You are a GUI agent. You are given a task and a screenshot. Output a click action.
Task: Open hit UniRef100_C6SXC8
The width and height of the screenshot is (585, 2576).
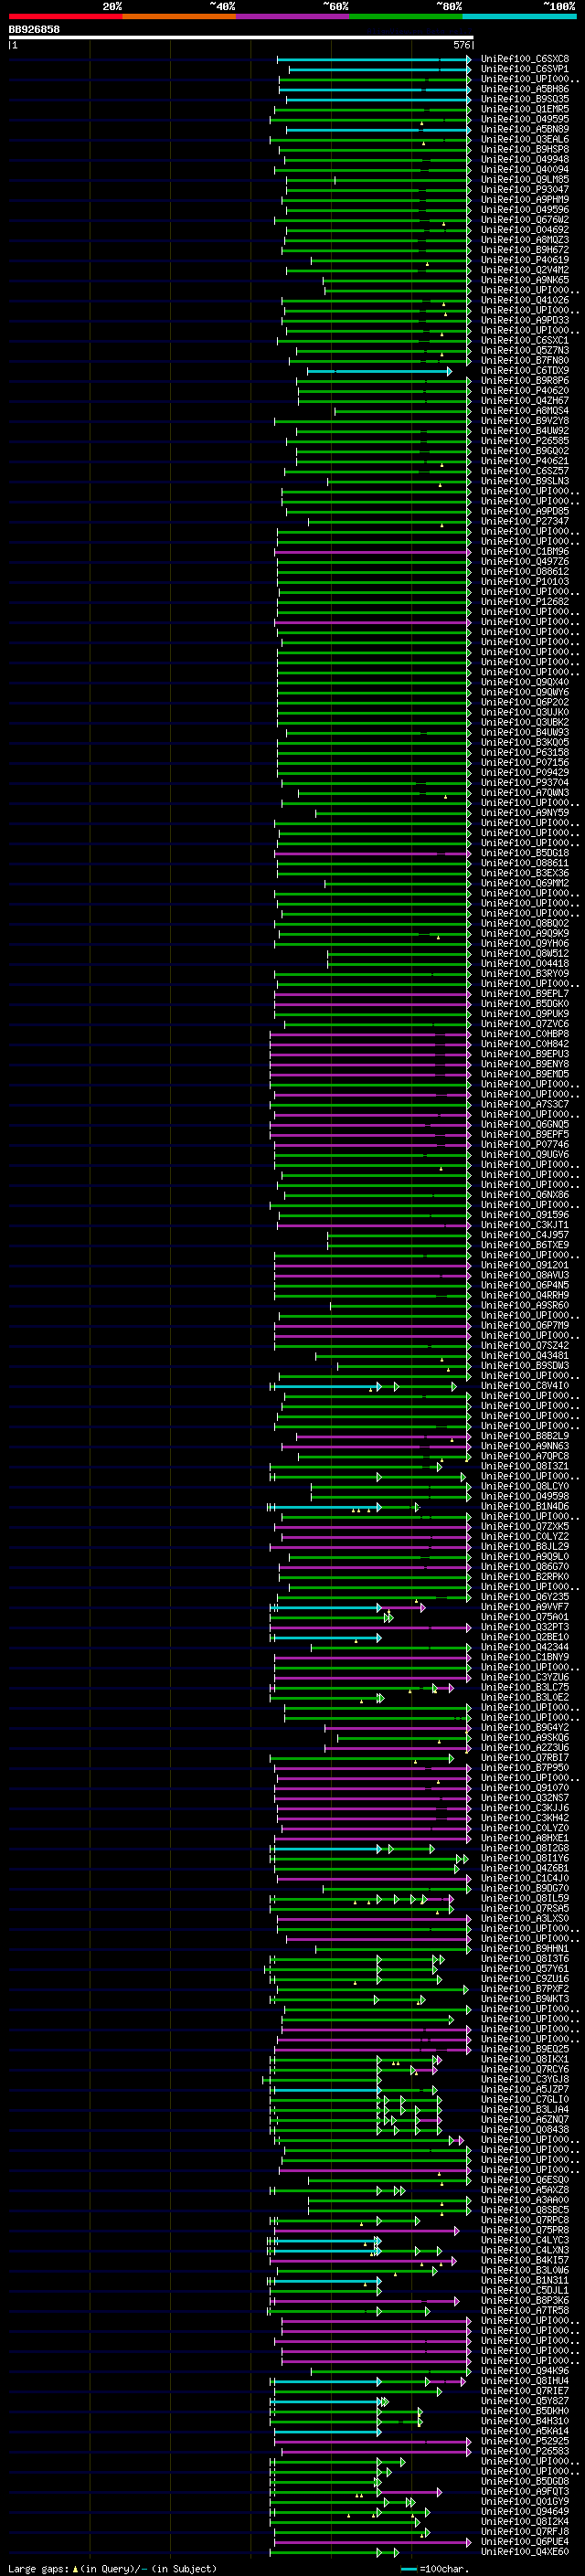pyautogui.click(x=525, y=59)
